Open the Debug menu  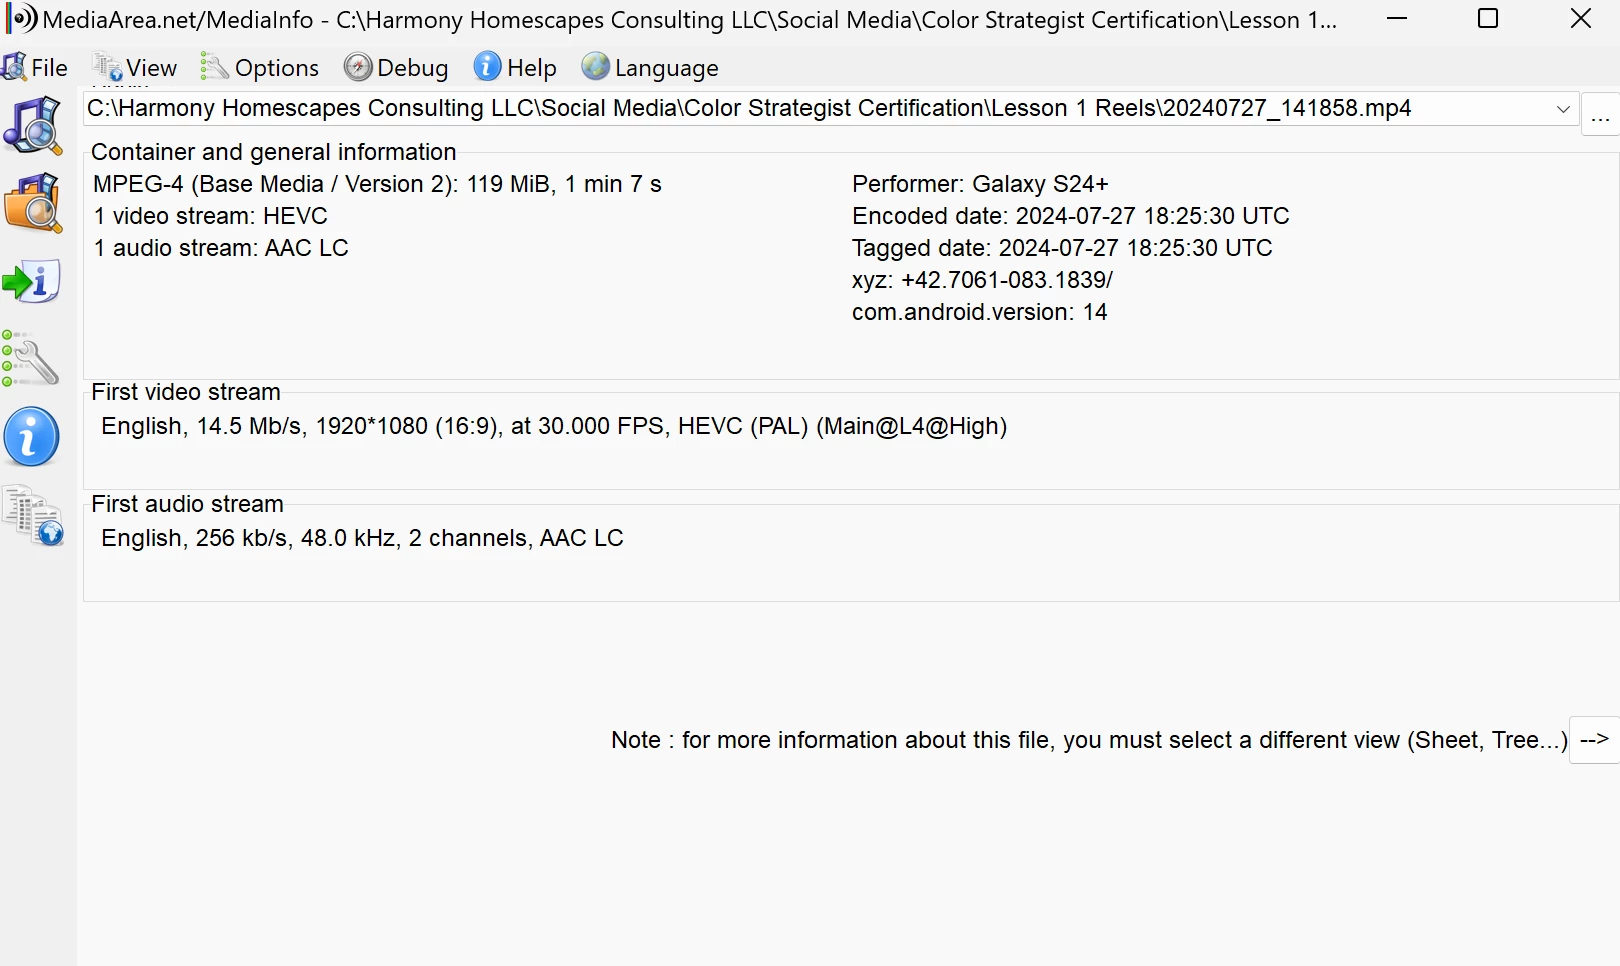[396, 68]
